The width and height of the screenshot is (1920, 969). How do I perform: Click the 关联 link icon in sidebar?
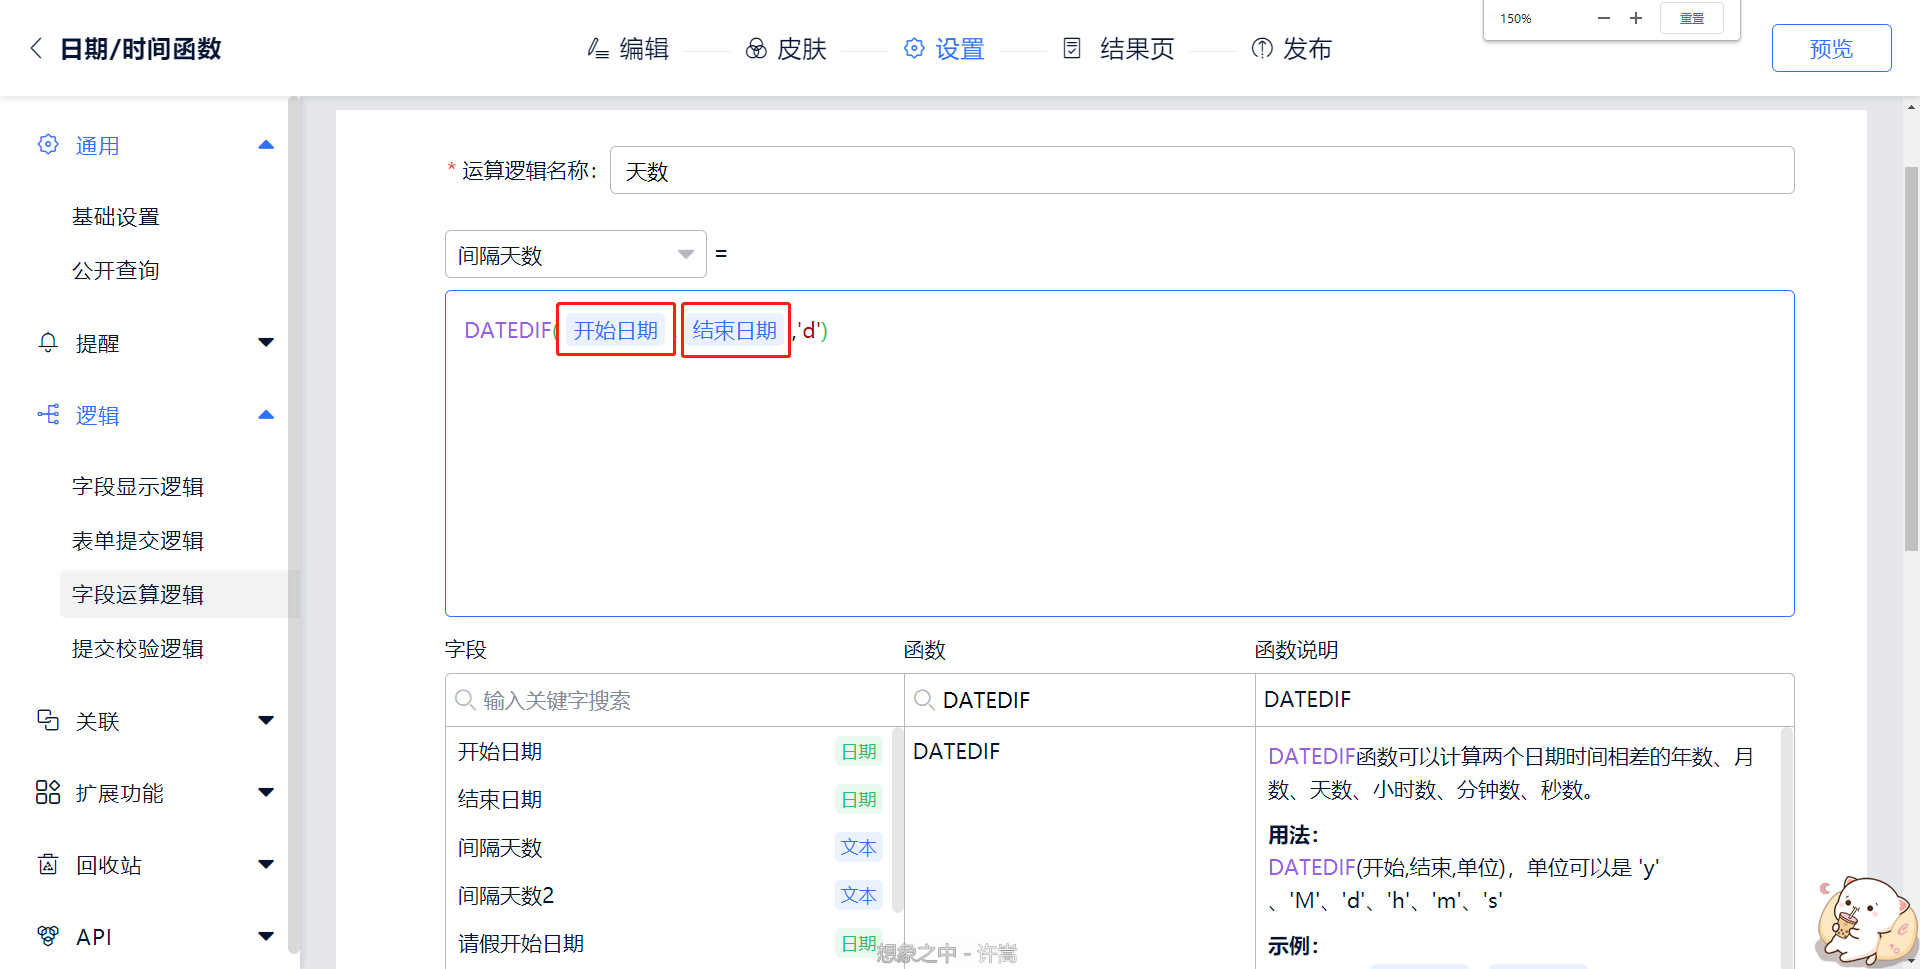(48, 720)
